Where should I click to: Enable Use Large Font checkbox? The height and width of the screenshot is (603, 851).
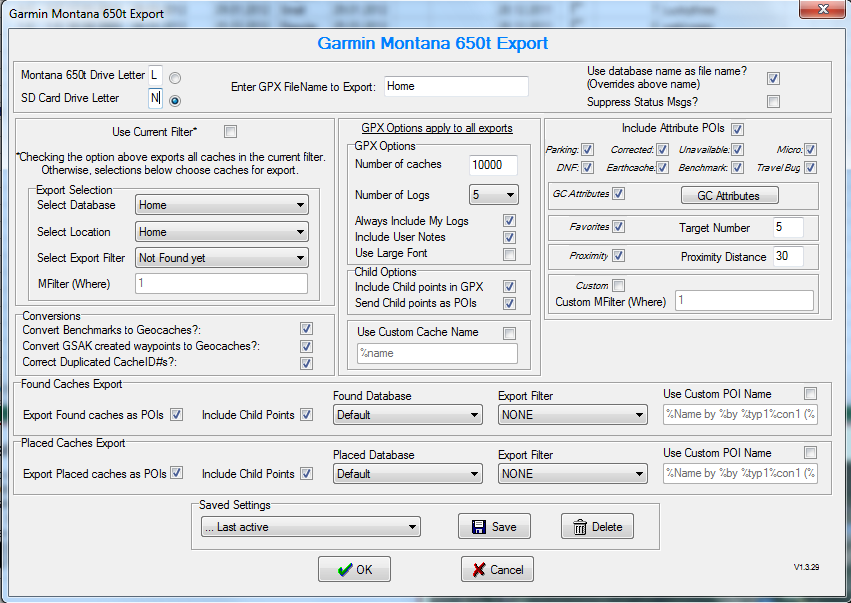click(x=509, y=254)
